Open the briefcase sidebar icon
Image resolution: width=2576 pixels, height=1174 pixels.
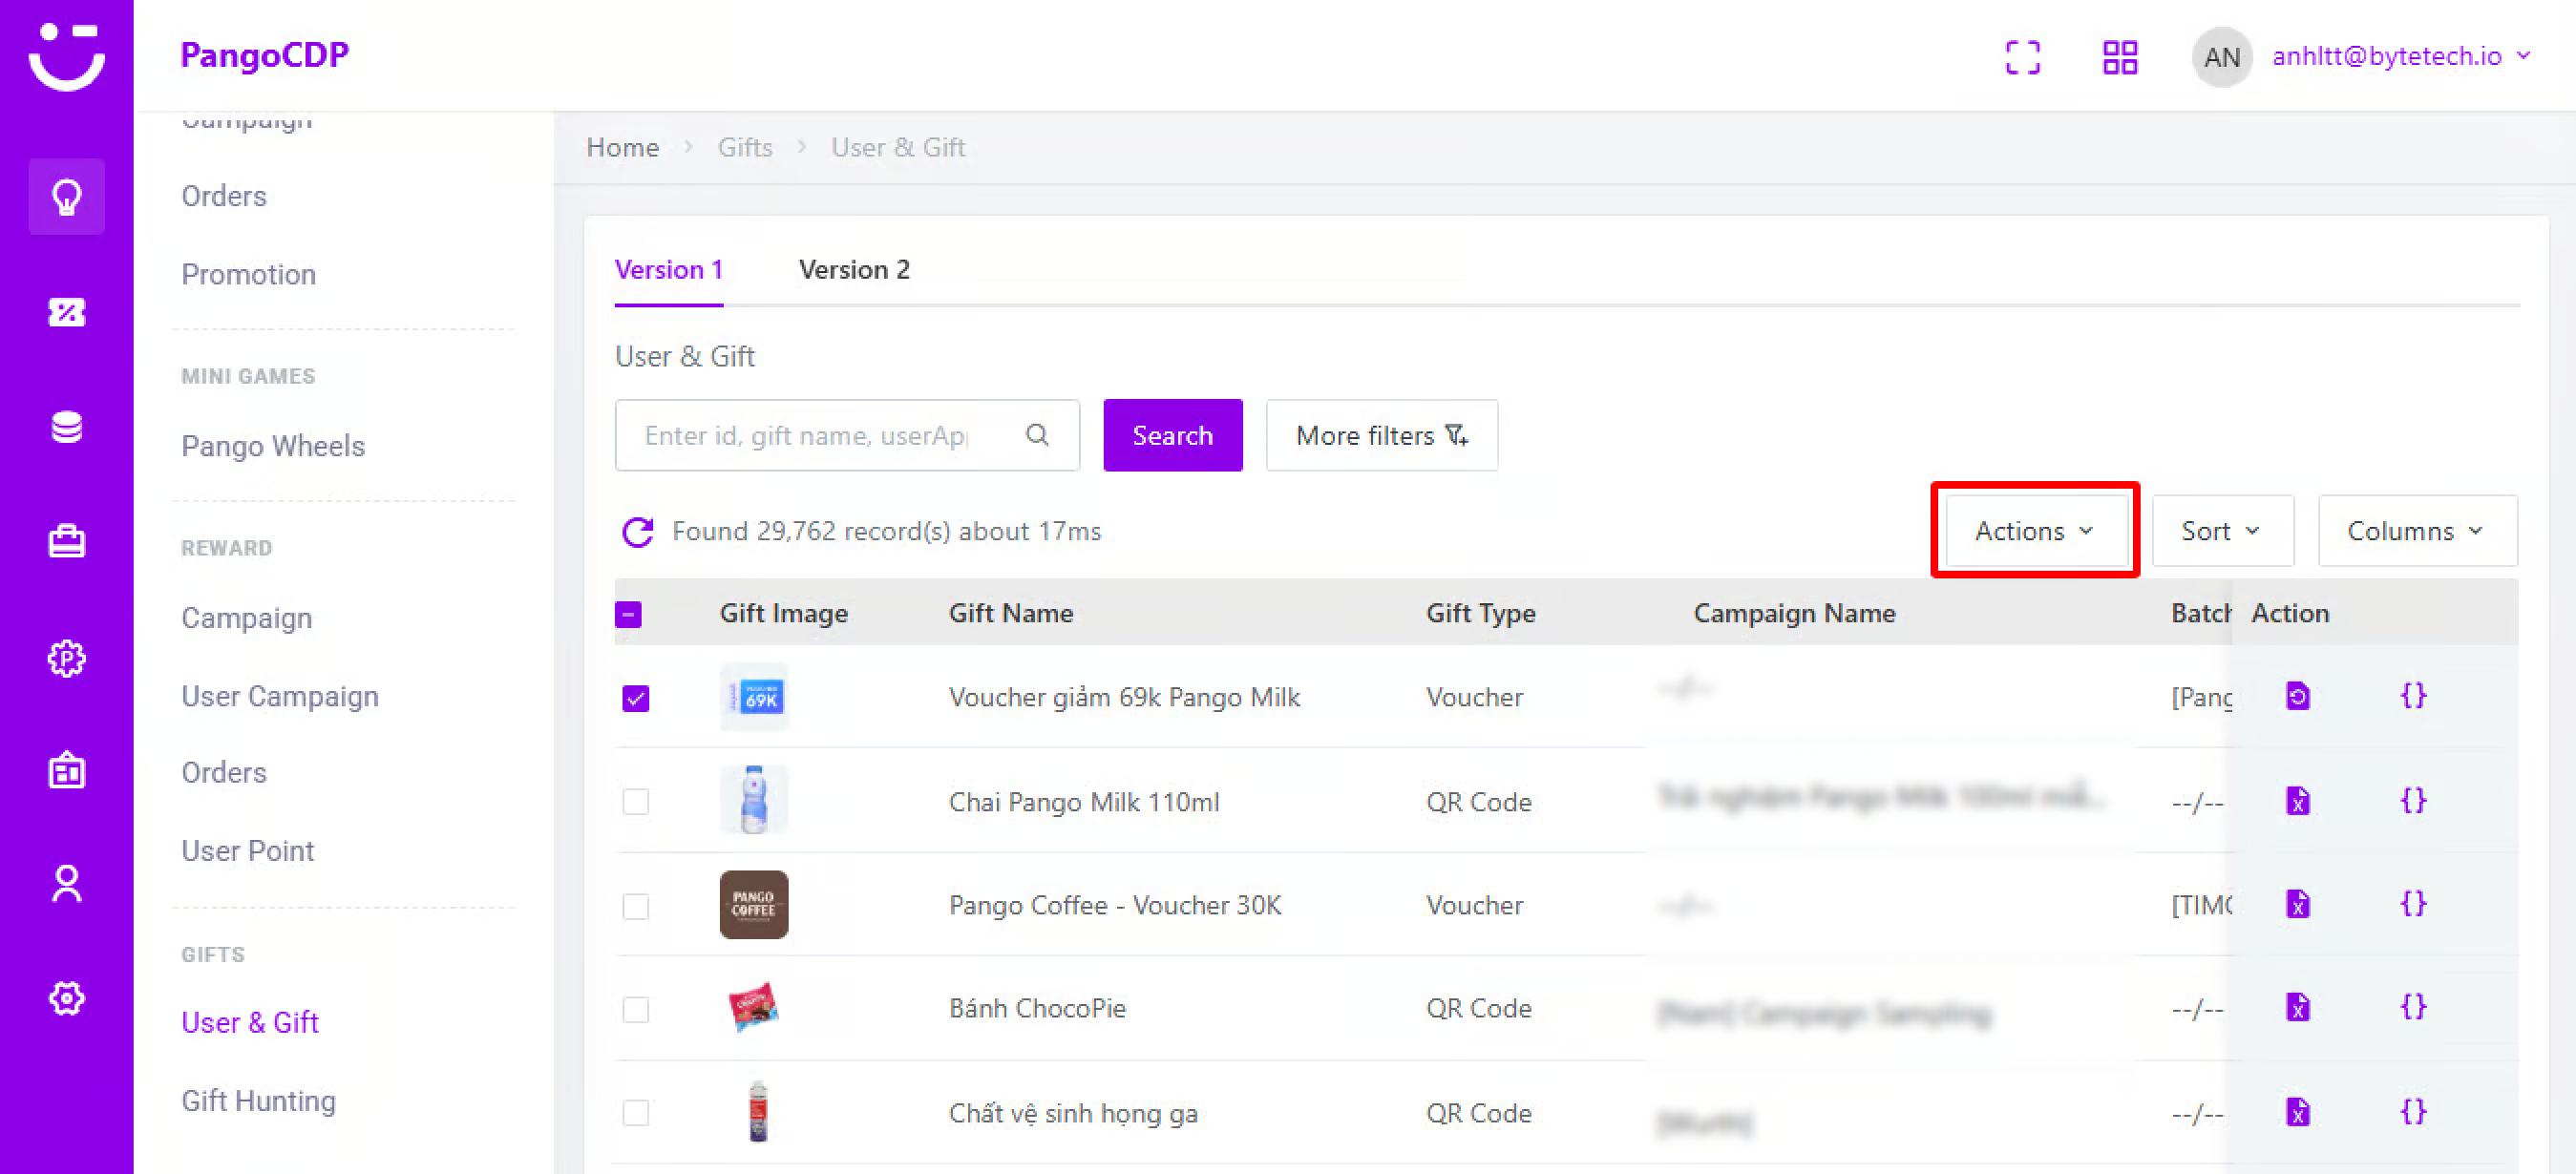66,541
